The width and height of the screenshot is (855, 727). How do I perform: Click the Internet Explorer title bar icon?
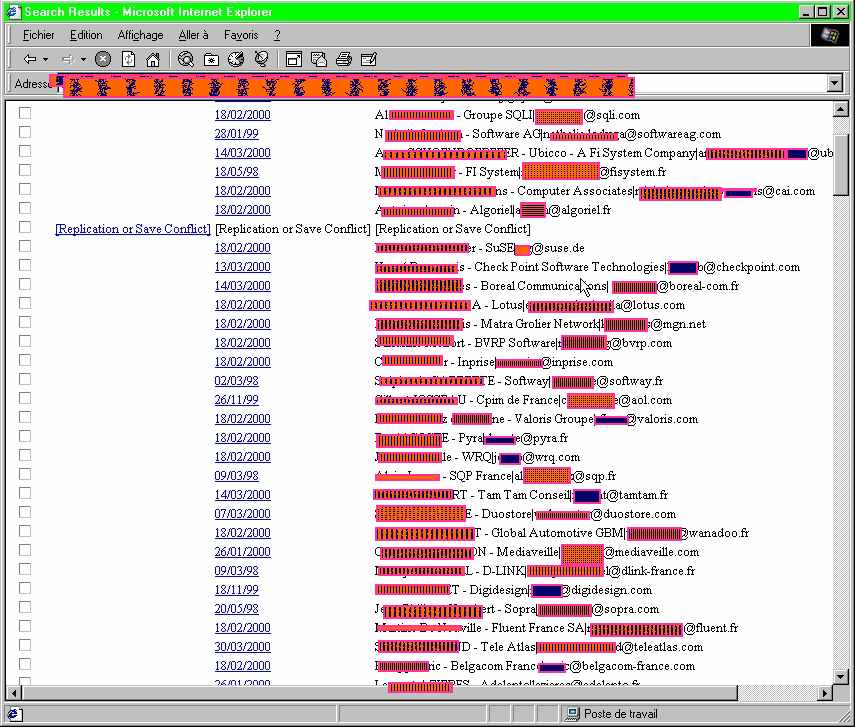click(12, 11)
